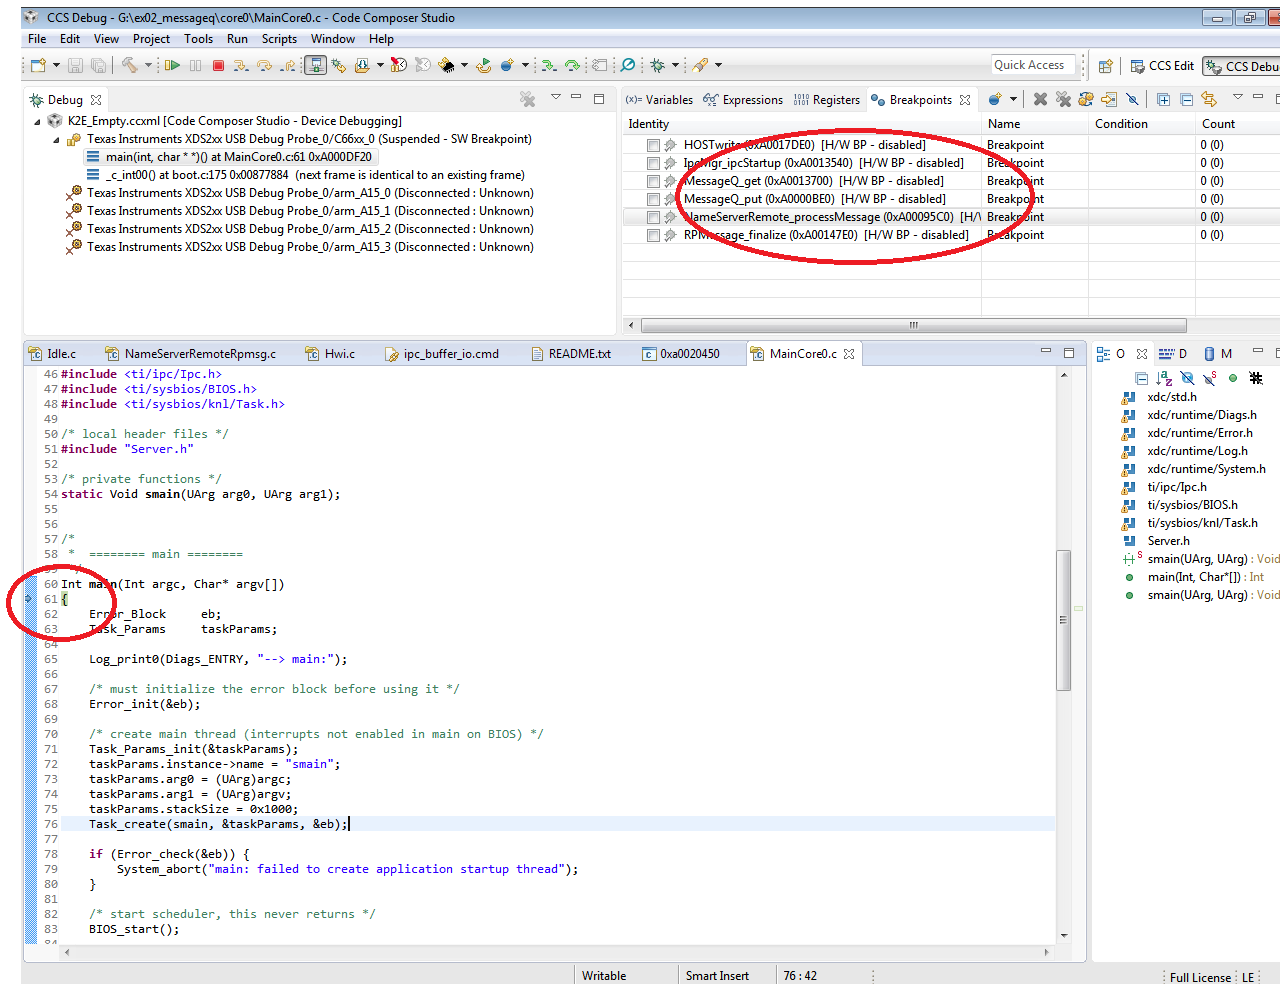Screen dimensions: 1280x984
Task: Collapse the K2E_Empty.ccxml debug tree node
Action: tap(38, 121)
